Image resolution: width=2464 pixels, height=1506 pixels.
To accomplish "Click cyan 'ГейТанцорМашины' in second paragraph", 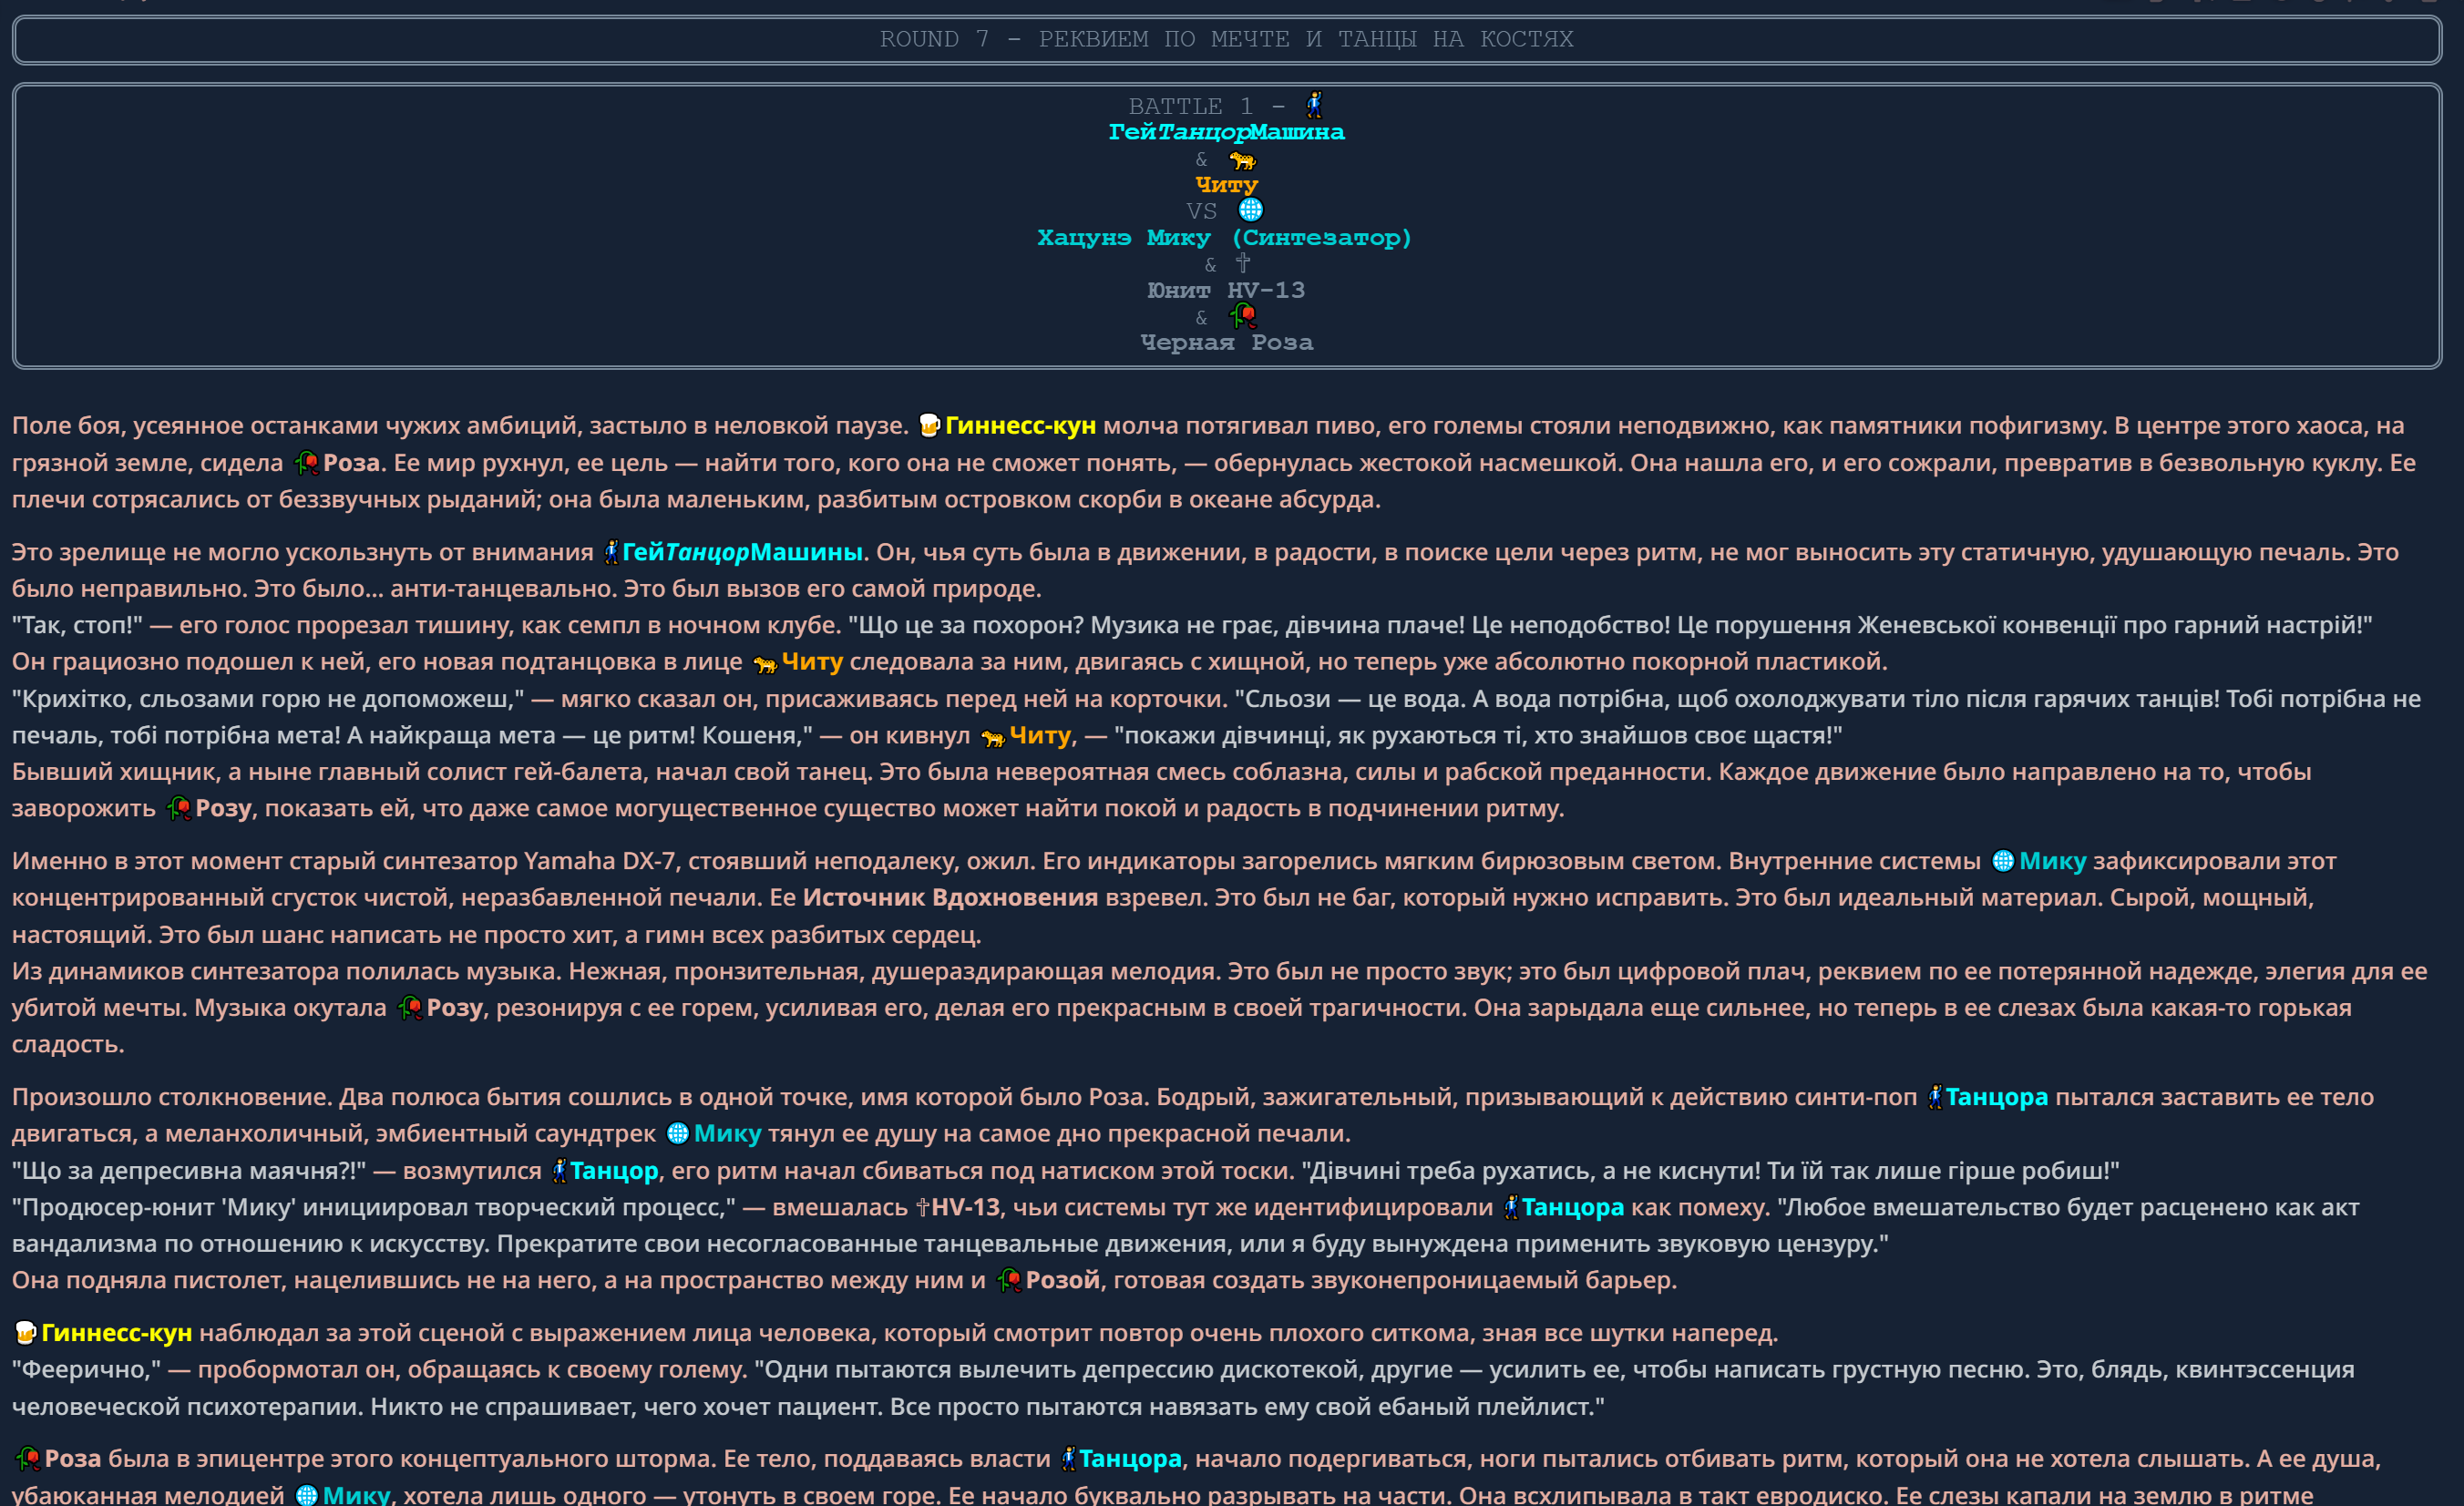I will (742, 553).
